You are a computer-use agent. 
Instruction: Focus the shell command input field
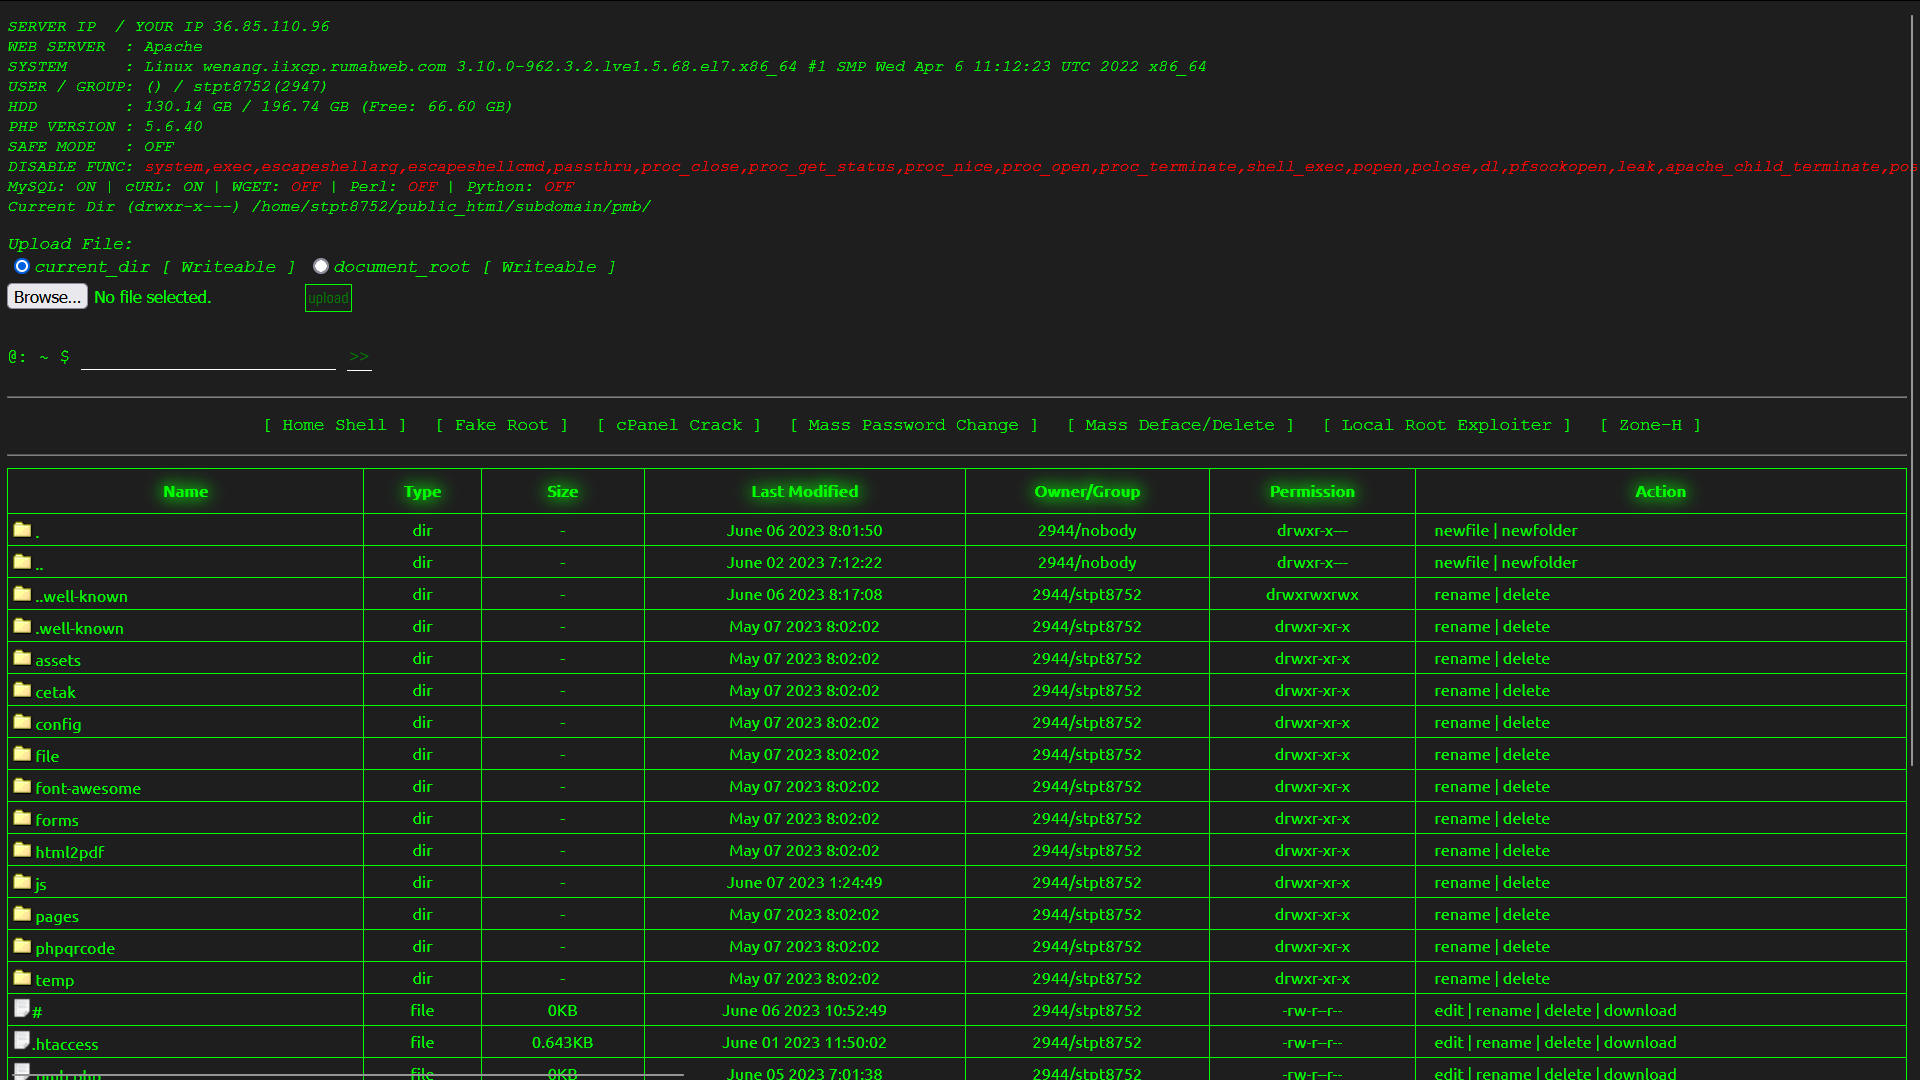[x=208, y=357]
